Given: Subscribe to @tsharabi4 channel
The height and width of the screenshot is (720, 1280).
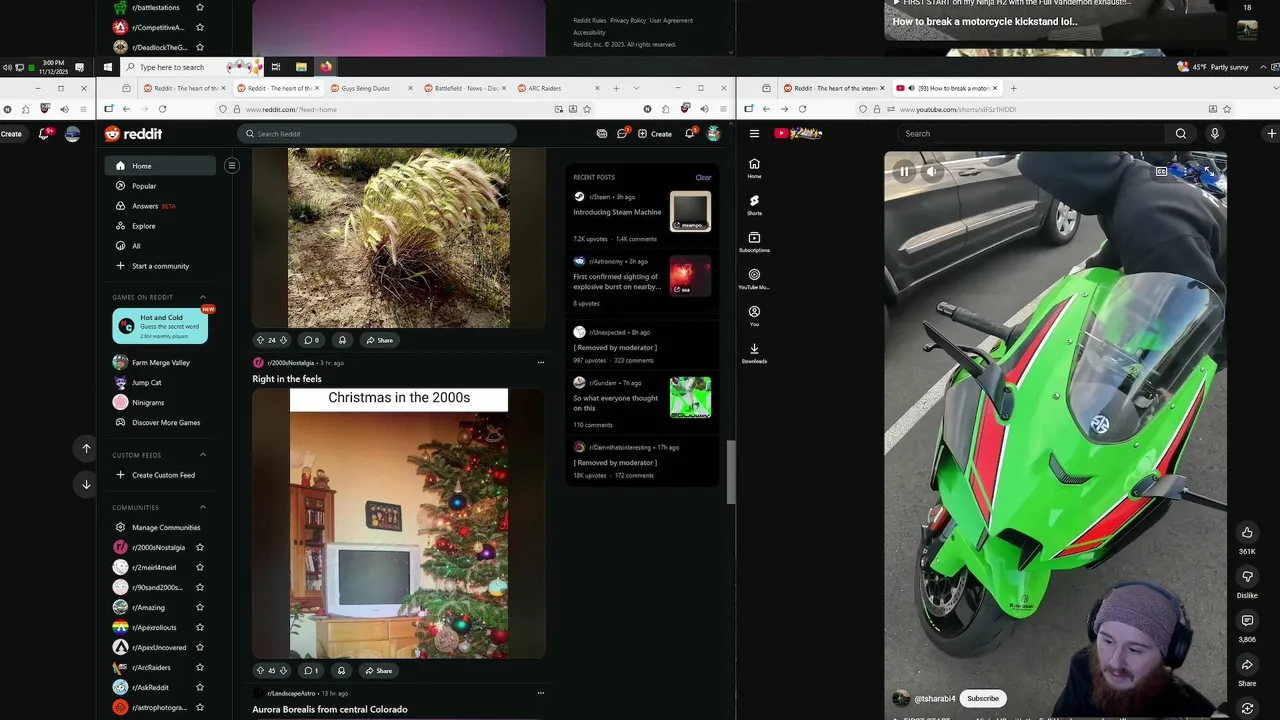Looking at the screenshot, I should coord(983,698).
